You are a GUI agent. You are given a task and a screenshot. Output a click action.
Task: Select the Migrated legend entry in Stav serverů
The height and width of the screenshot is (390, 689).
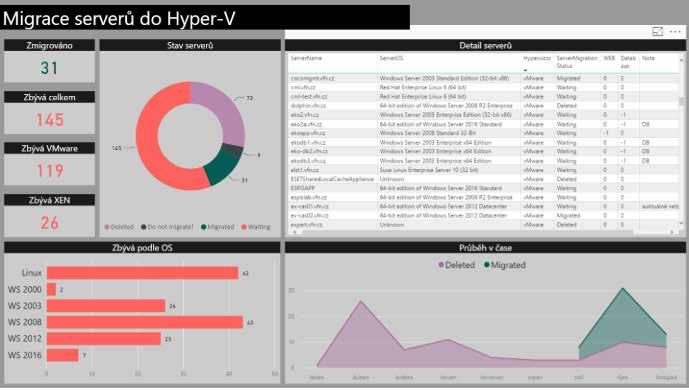point(218,227)
